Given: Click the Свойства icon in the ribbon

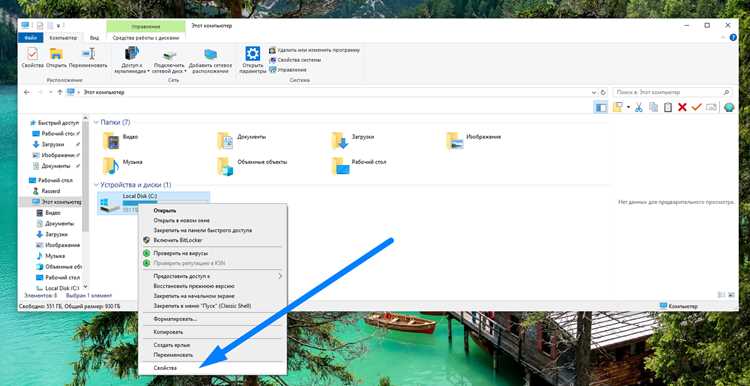Looking at the screenshot, I should (x=33, y=53).
